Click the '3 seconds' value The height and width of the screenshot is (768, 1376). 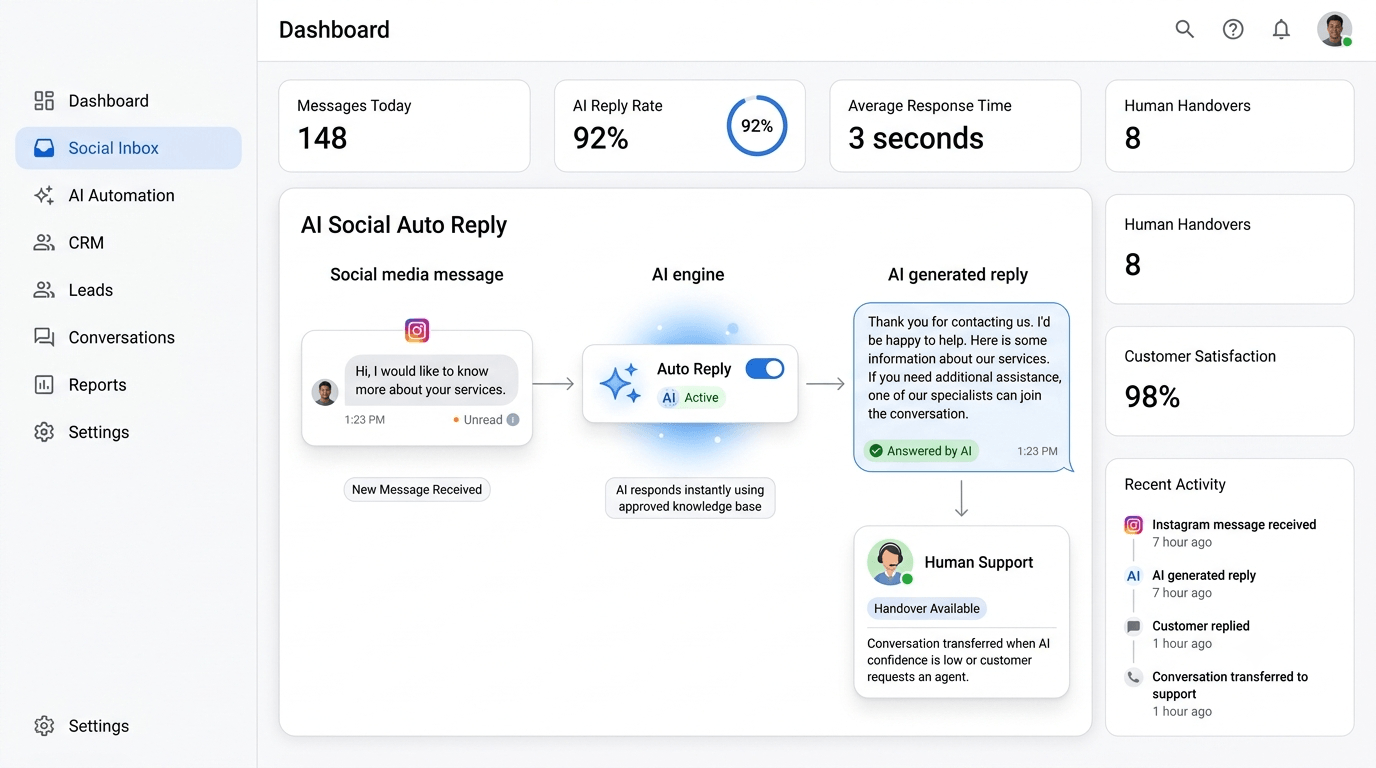point(916,138)
